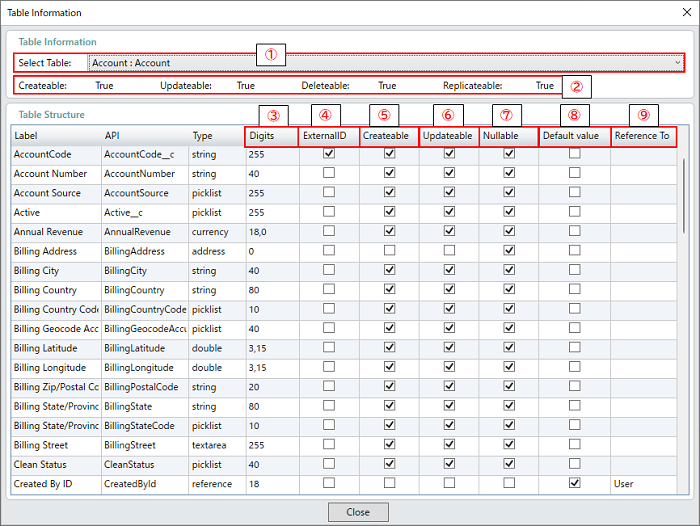Sort by the Type column header

coord(217,136)
